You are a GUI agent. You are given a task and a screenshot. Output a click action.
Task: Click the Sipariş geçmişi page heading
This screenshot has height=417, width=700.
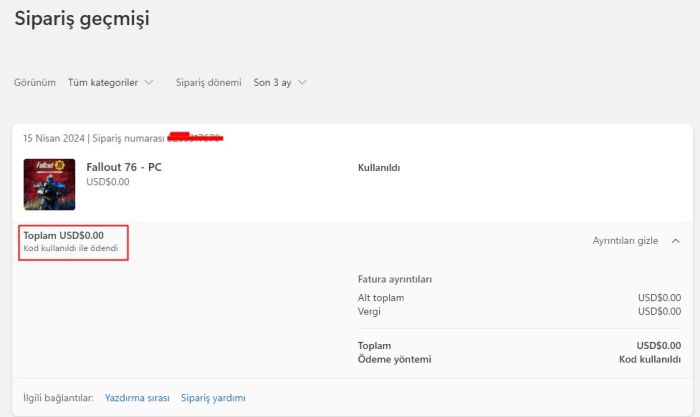[x=83, y=18]
